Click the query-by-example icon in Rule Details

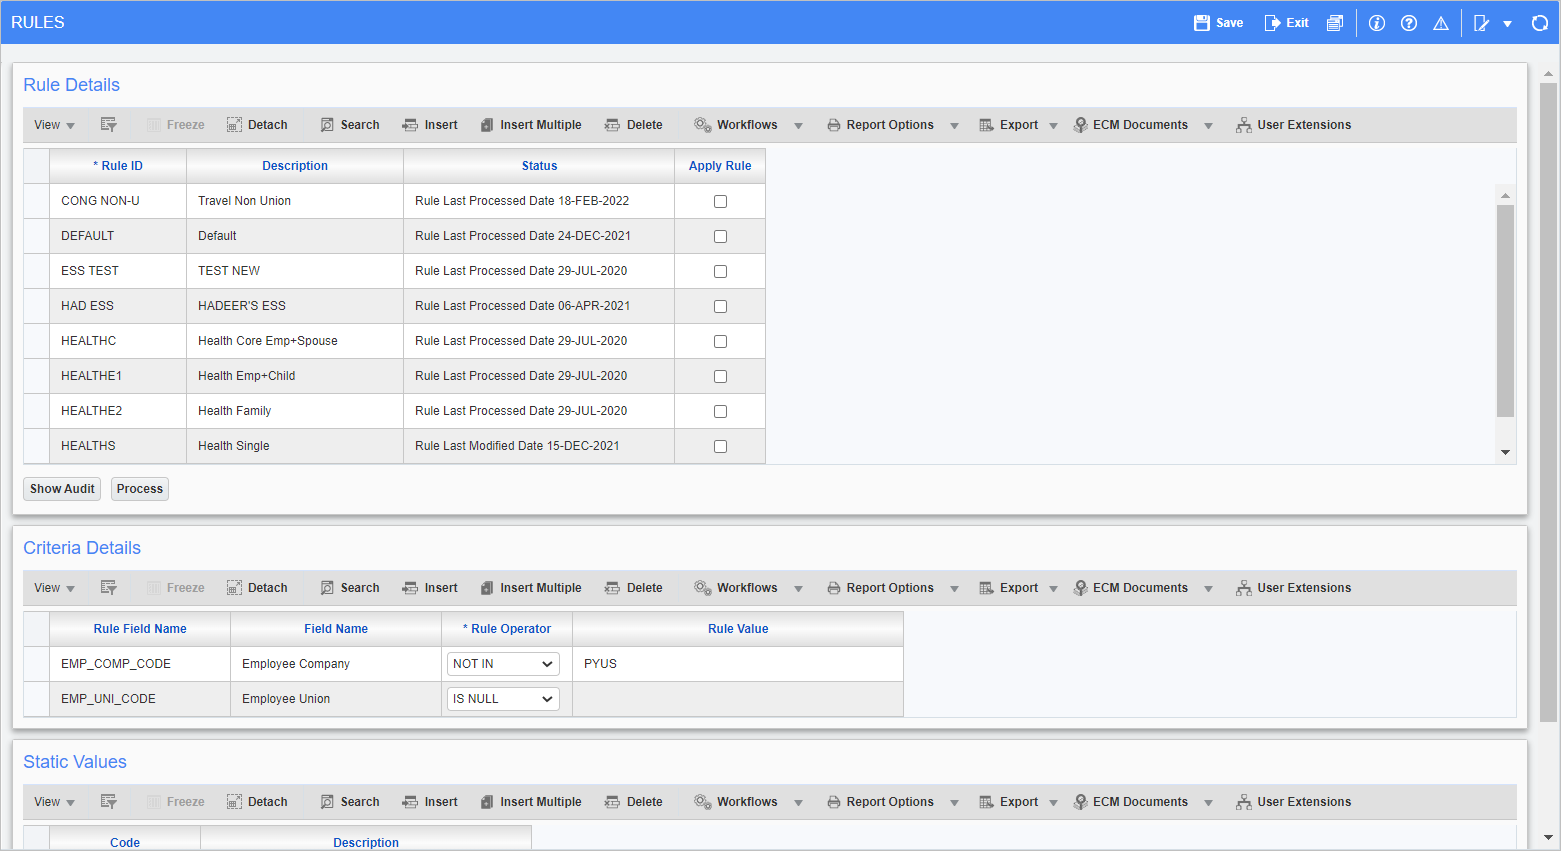point(109,125)
